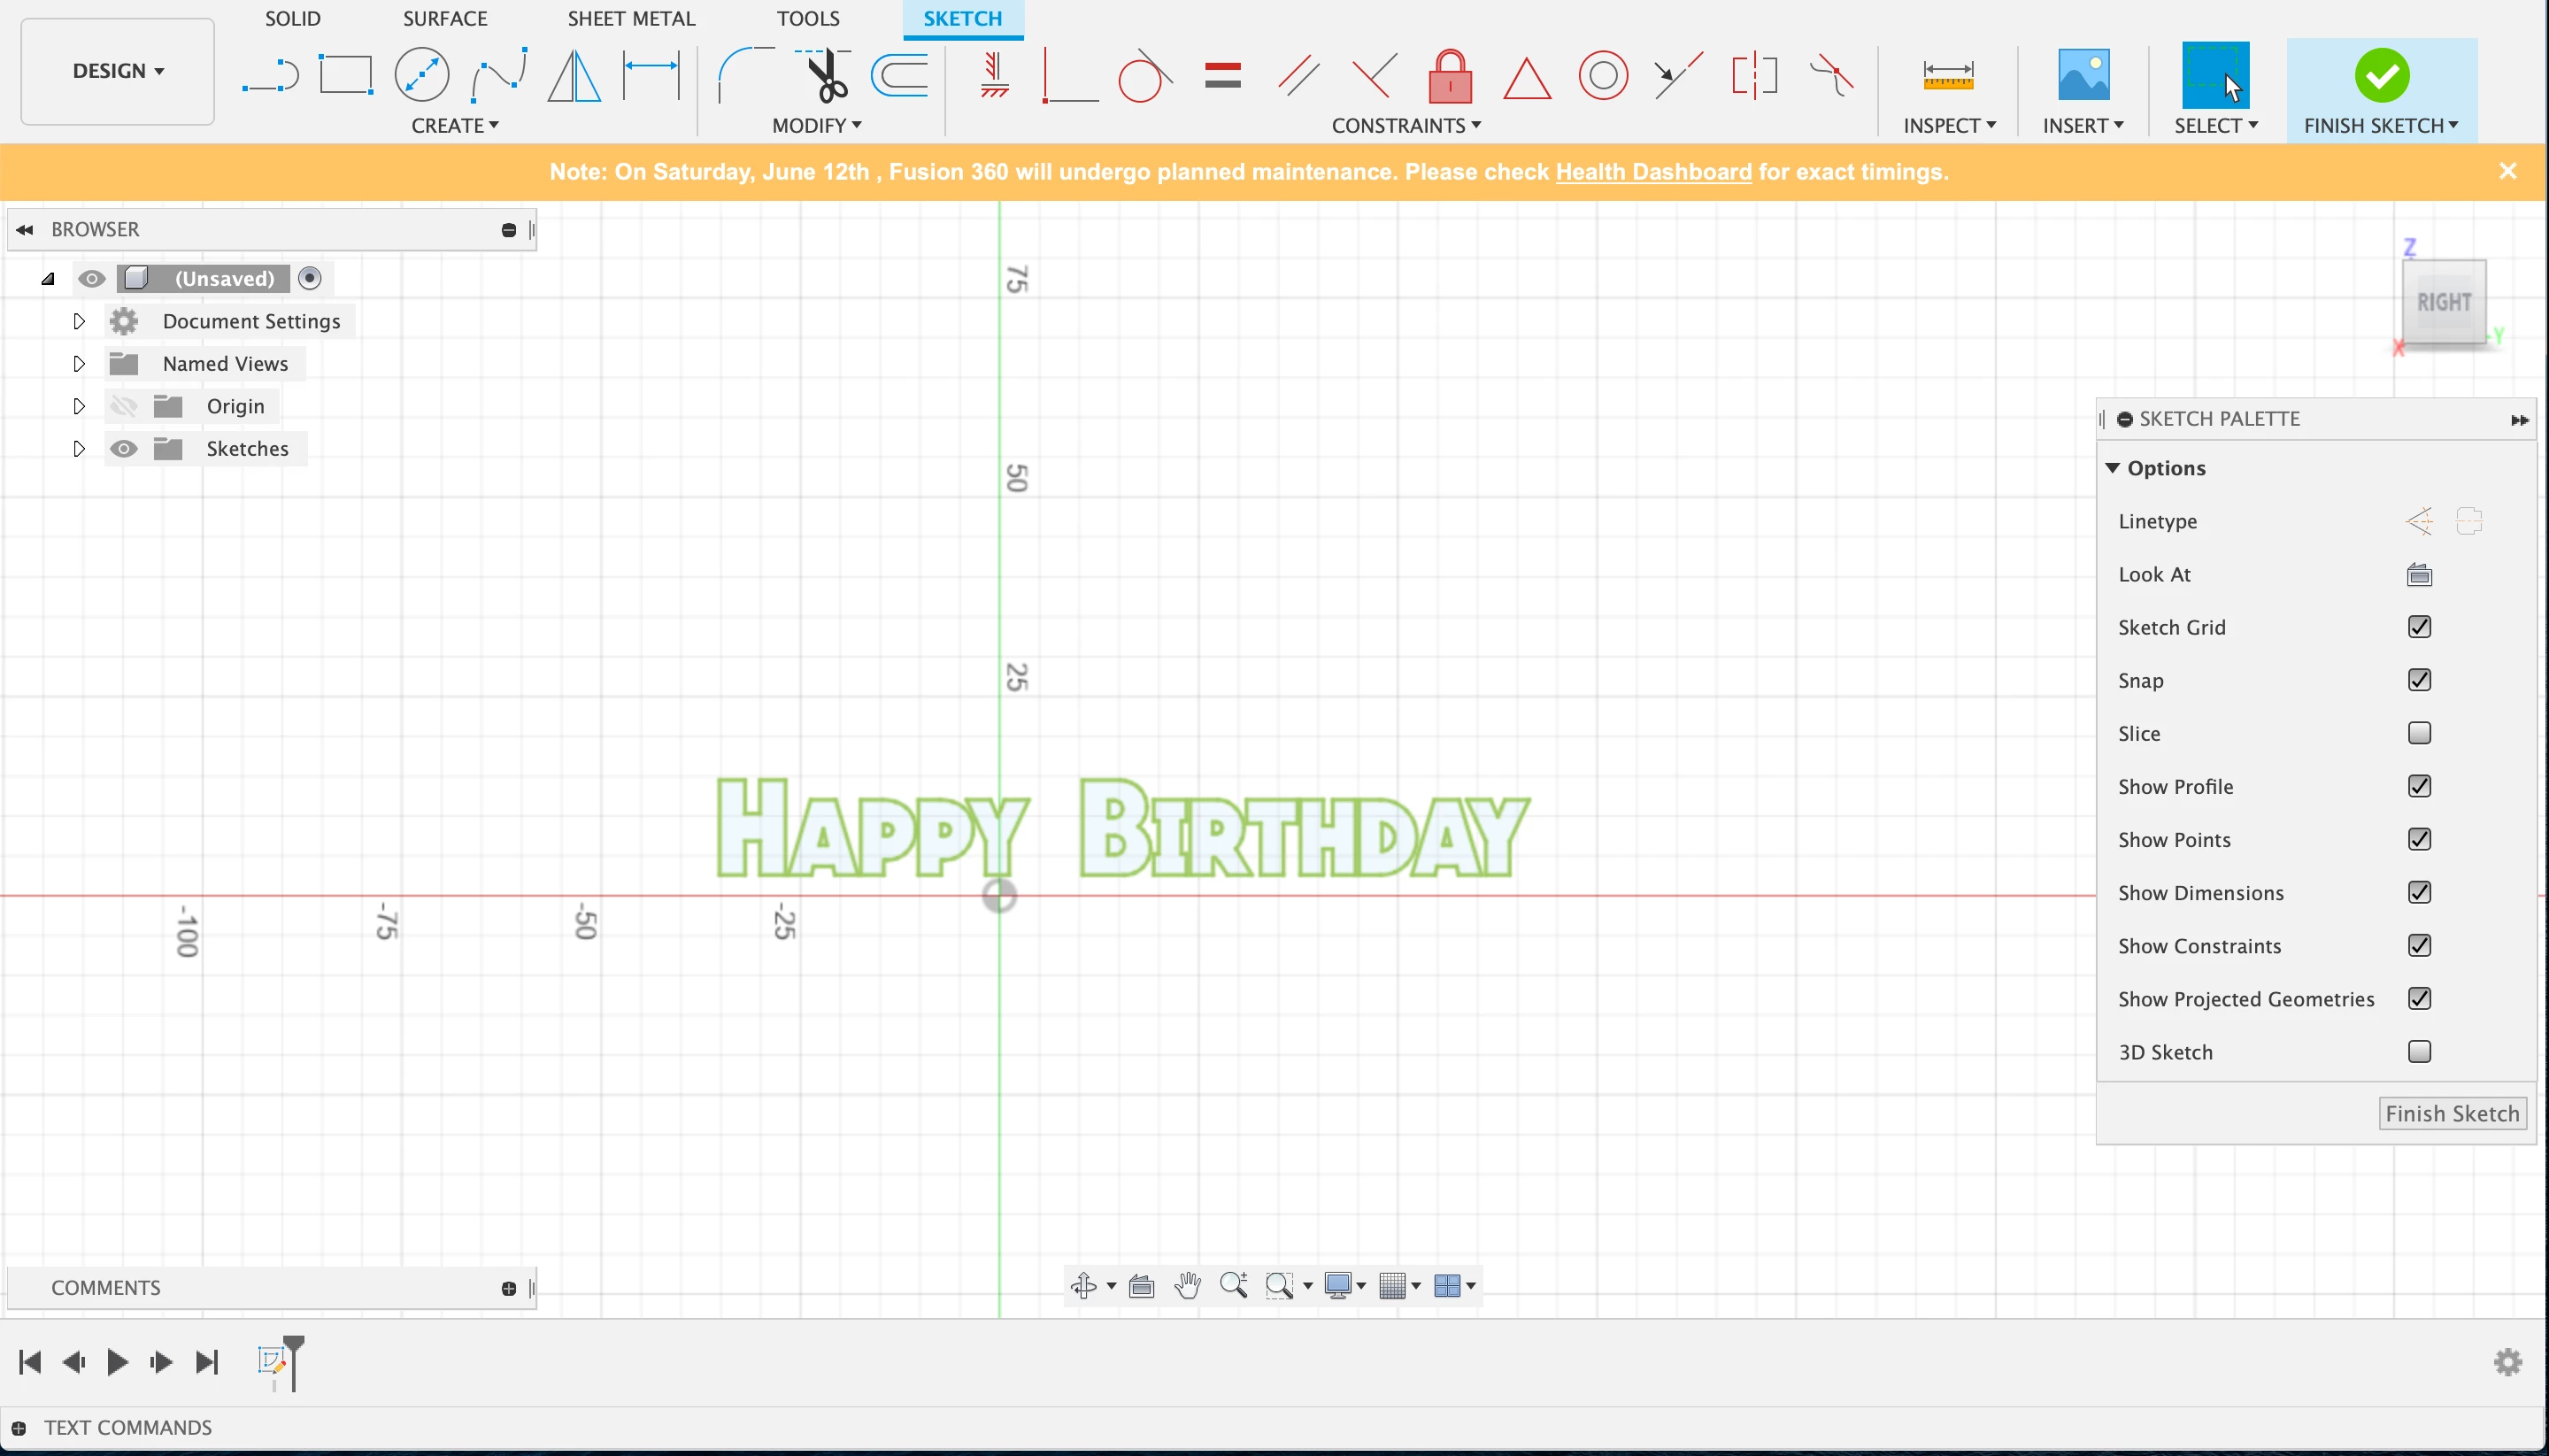The height and width of the screenshot is (1456, 2549).
Task: Select the Trim scissors tool
Action: point(826,76)
